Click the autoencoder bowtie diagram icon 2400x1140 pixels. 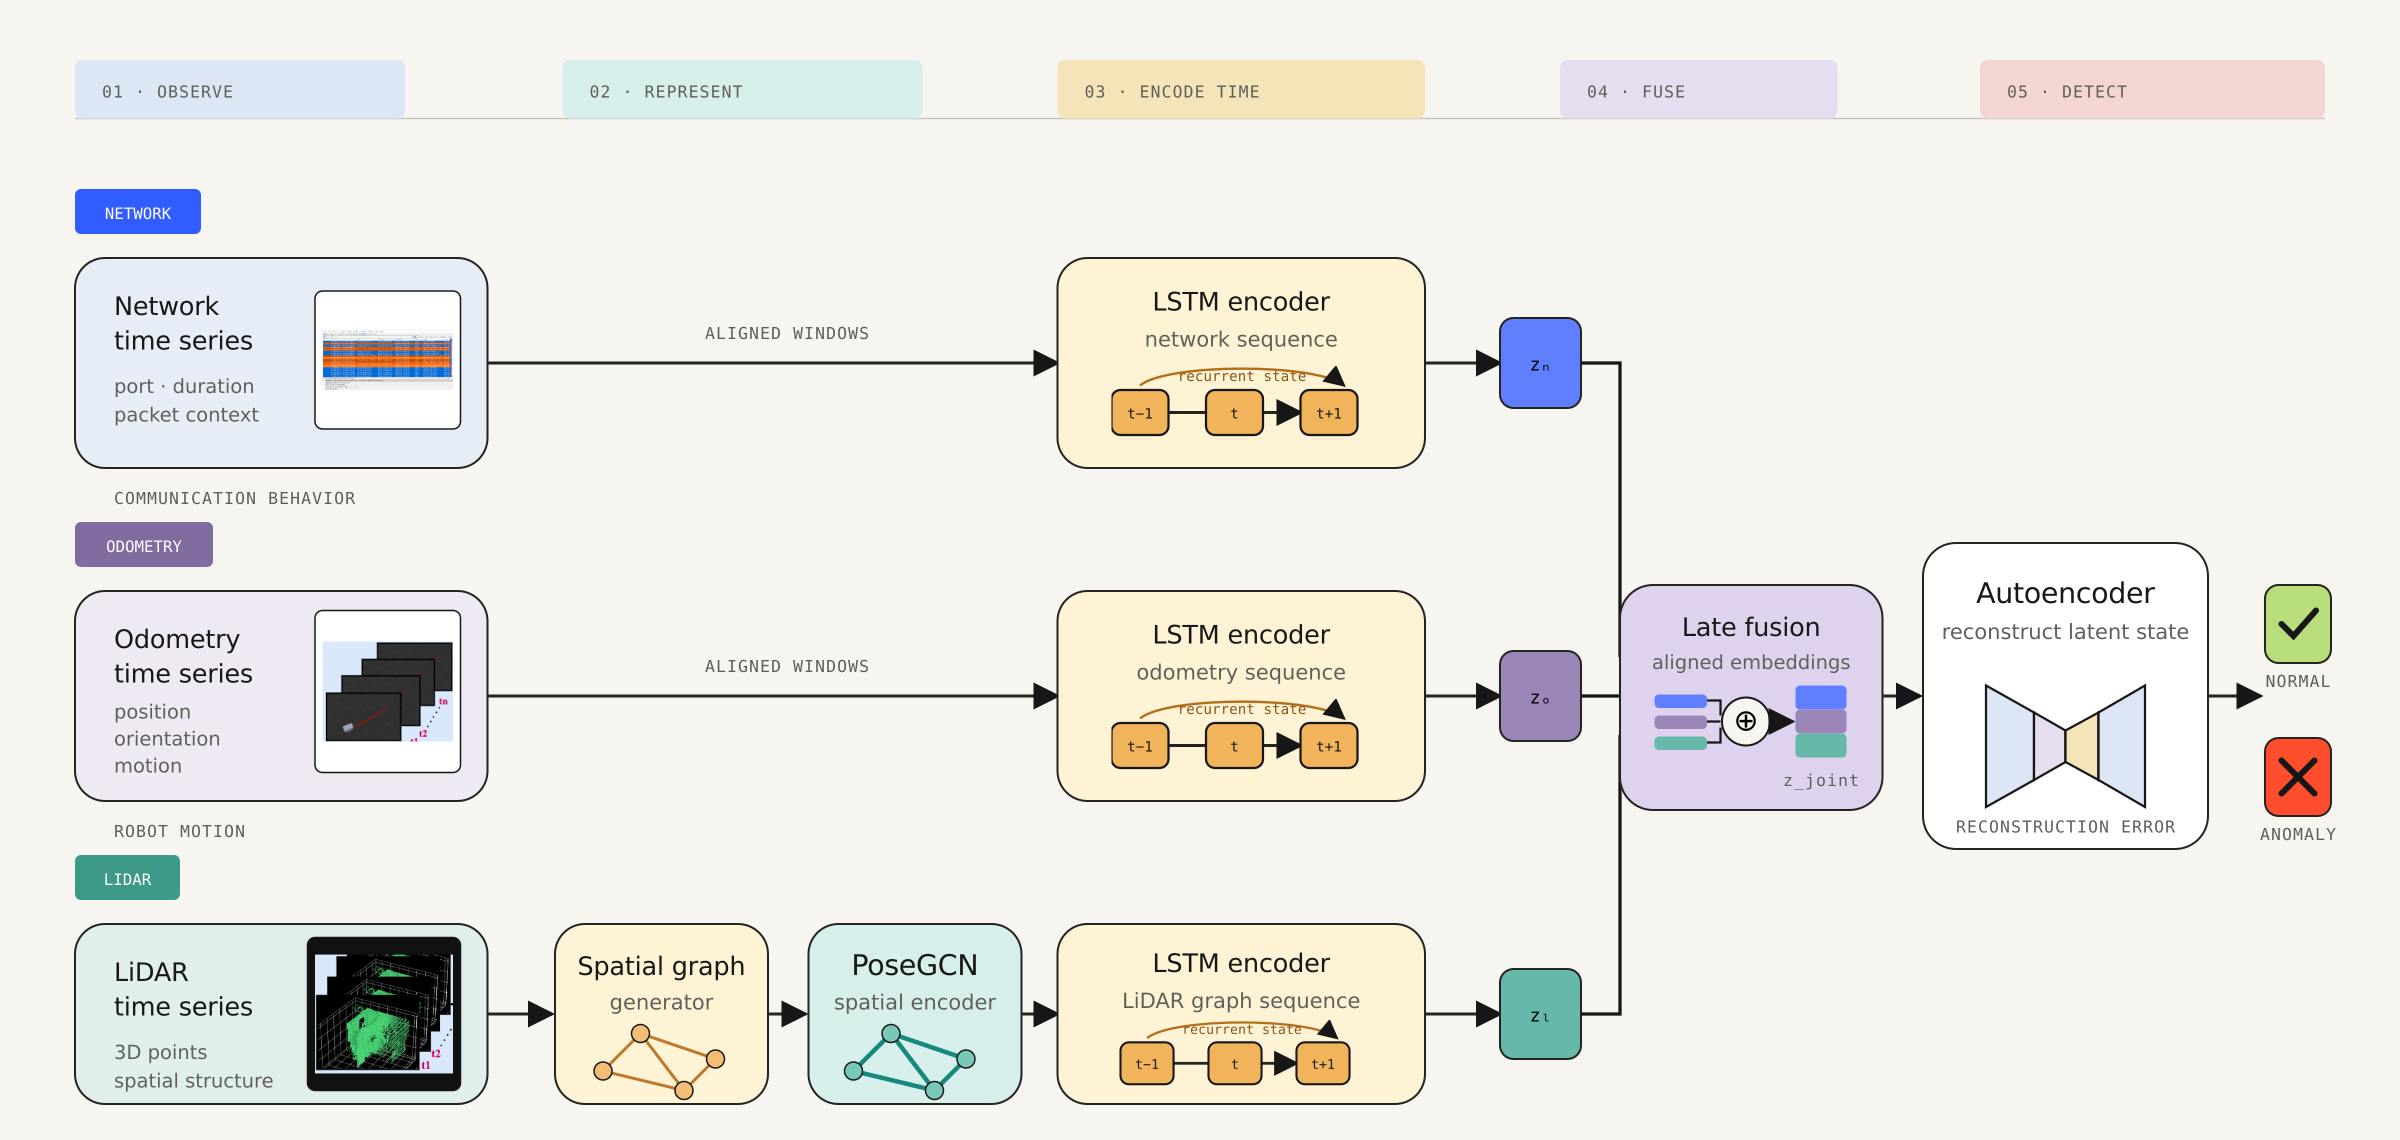tap(2065, 746)
